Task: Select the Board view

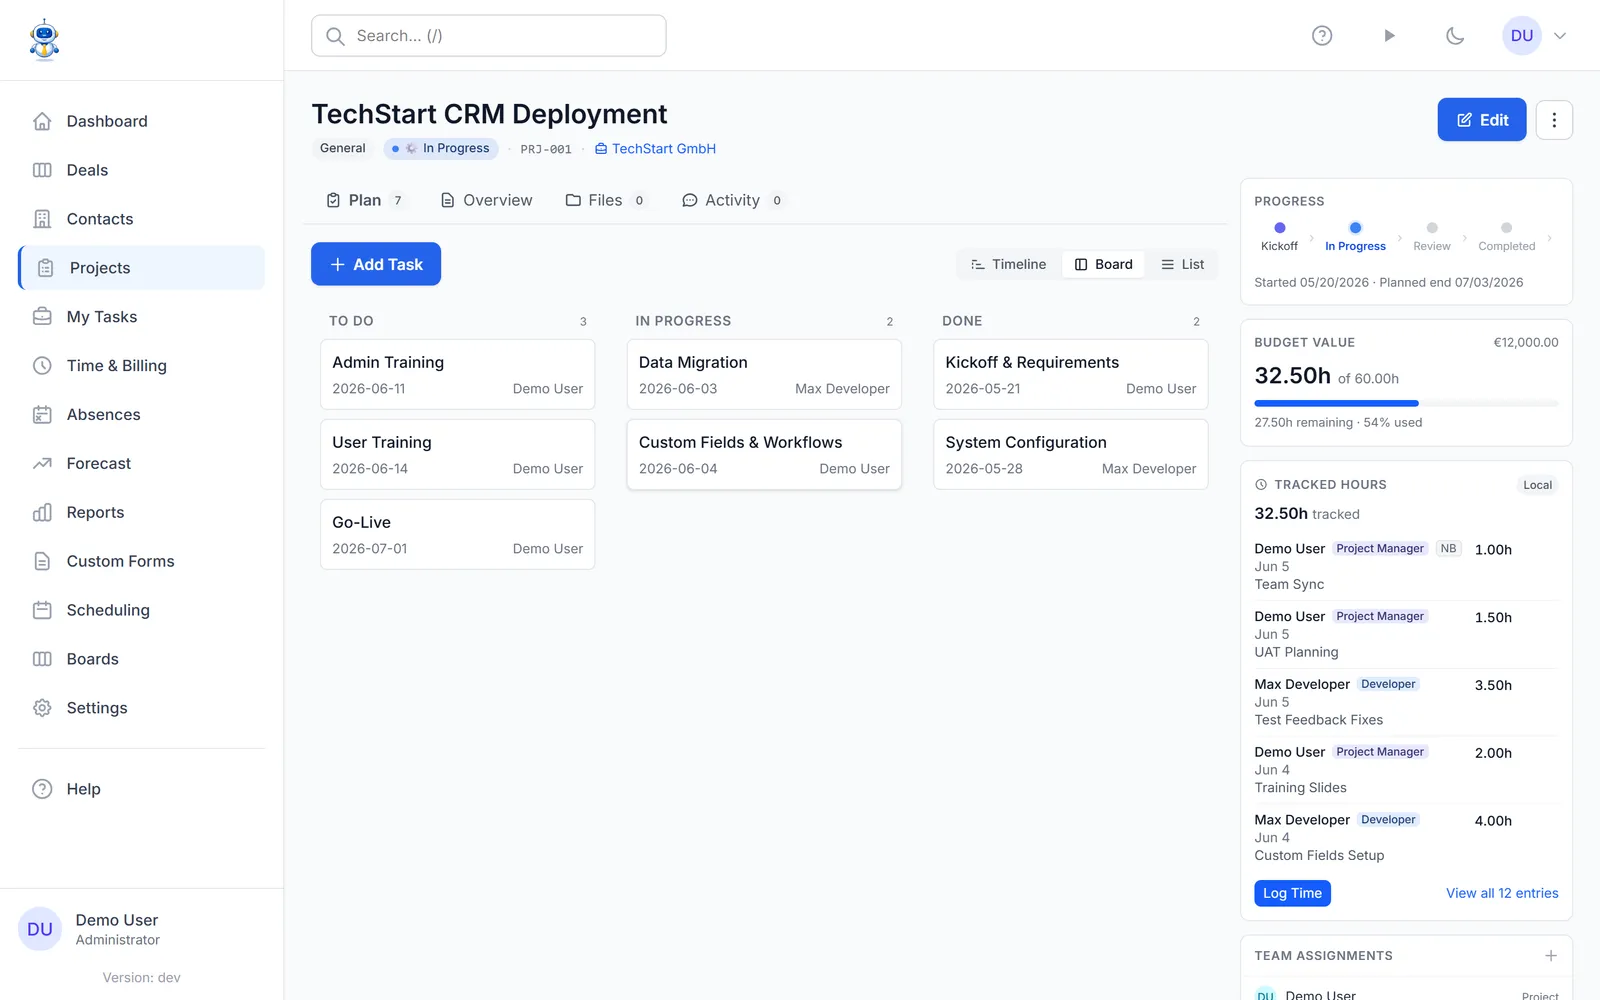Action: pyautogui.click(x=1103, y=264)
